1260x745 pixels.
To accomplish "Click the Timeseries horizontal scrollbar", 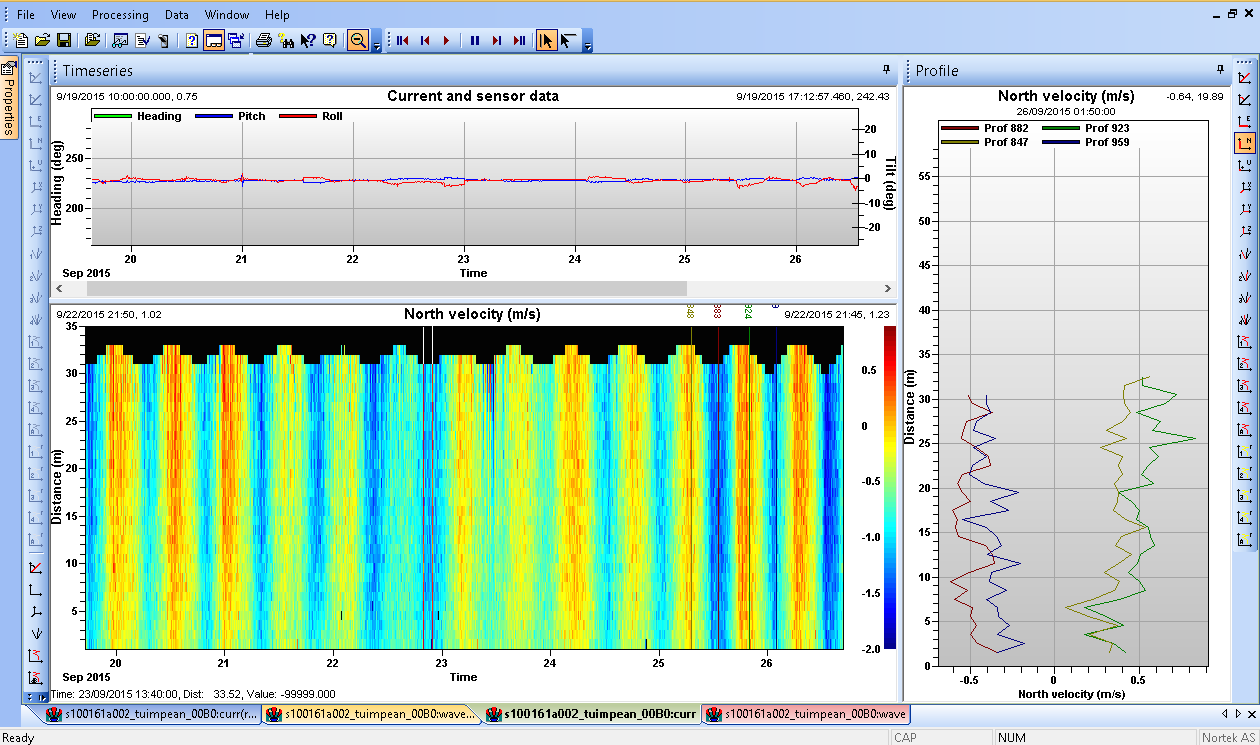I will coord(470,288).
